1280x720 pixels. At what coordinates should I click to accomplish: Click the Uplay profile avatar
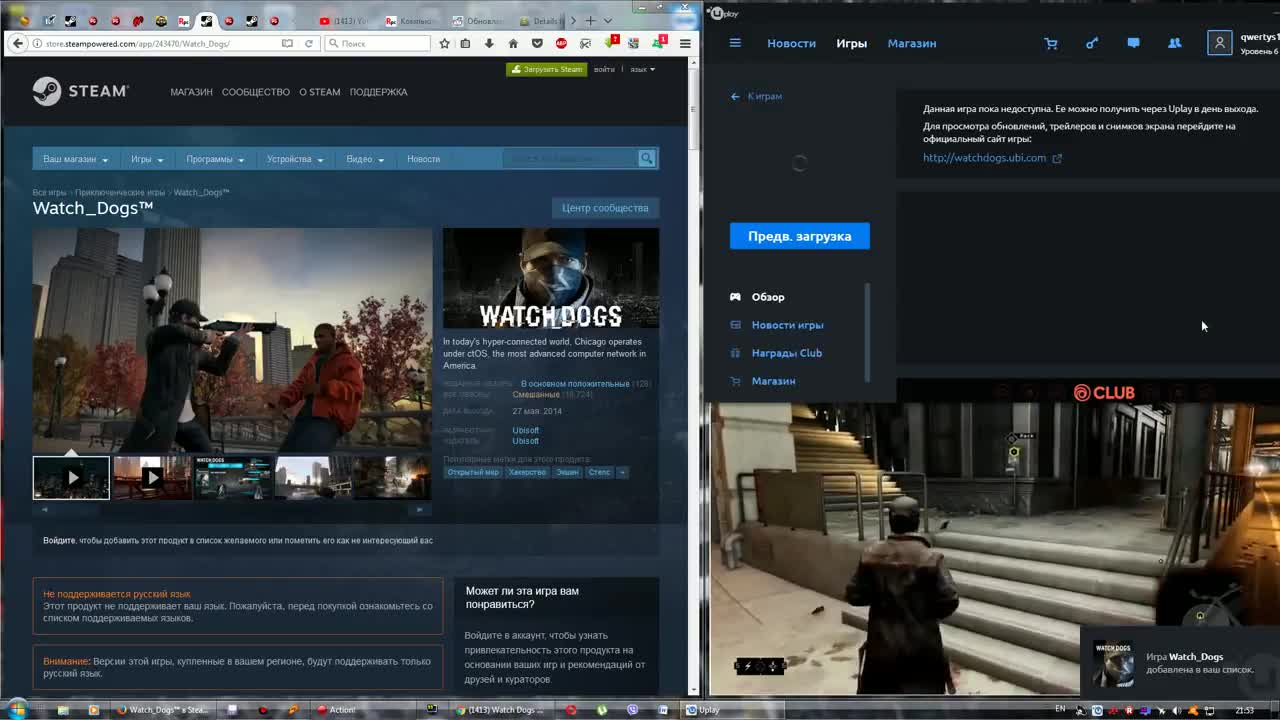click(1219, 43)
